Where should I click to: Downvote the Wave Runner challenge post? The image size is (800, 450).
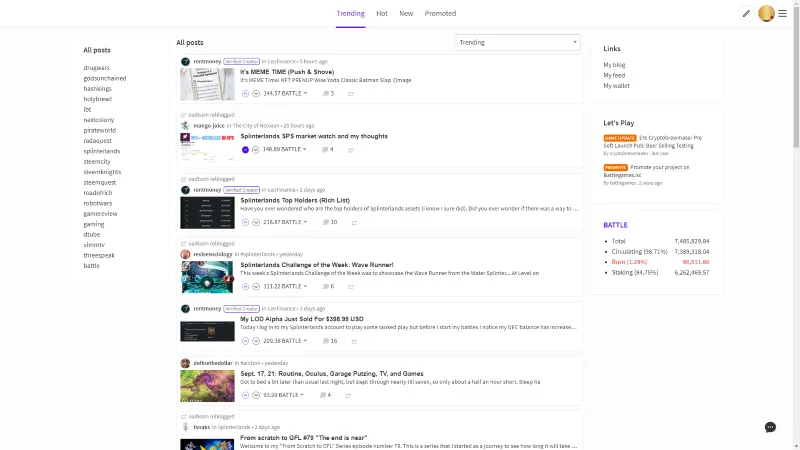pyautogui.click(x=256, y=287)
